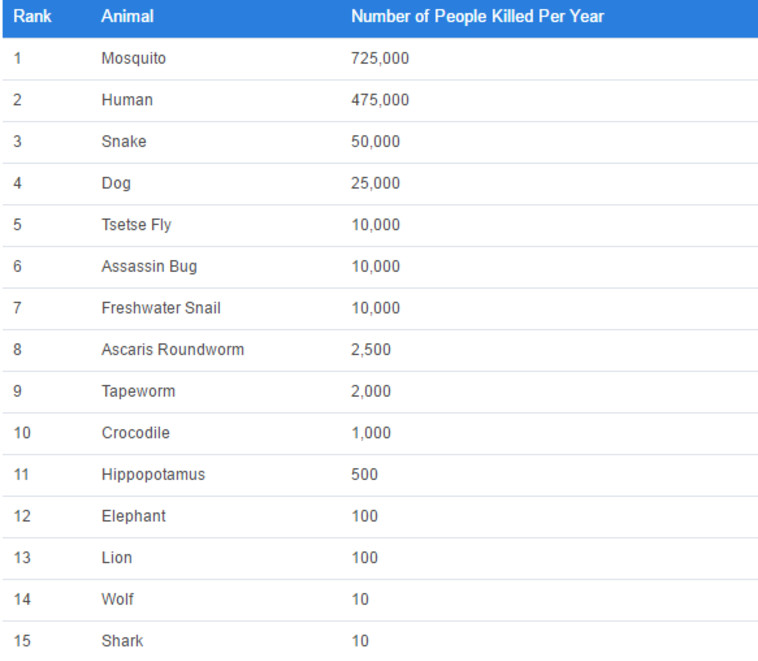Select the Mosquito animal cell
This screenshot has height=661, width=758.
click(x=133, y=59)
